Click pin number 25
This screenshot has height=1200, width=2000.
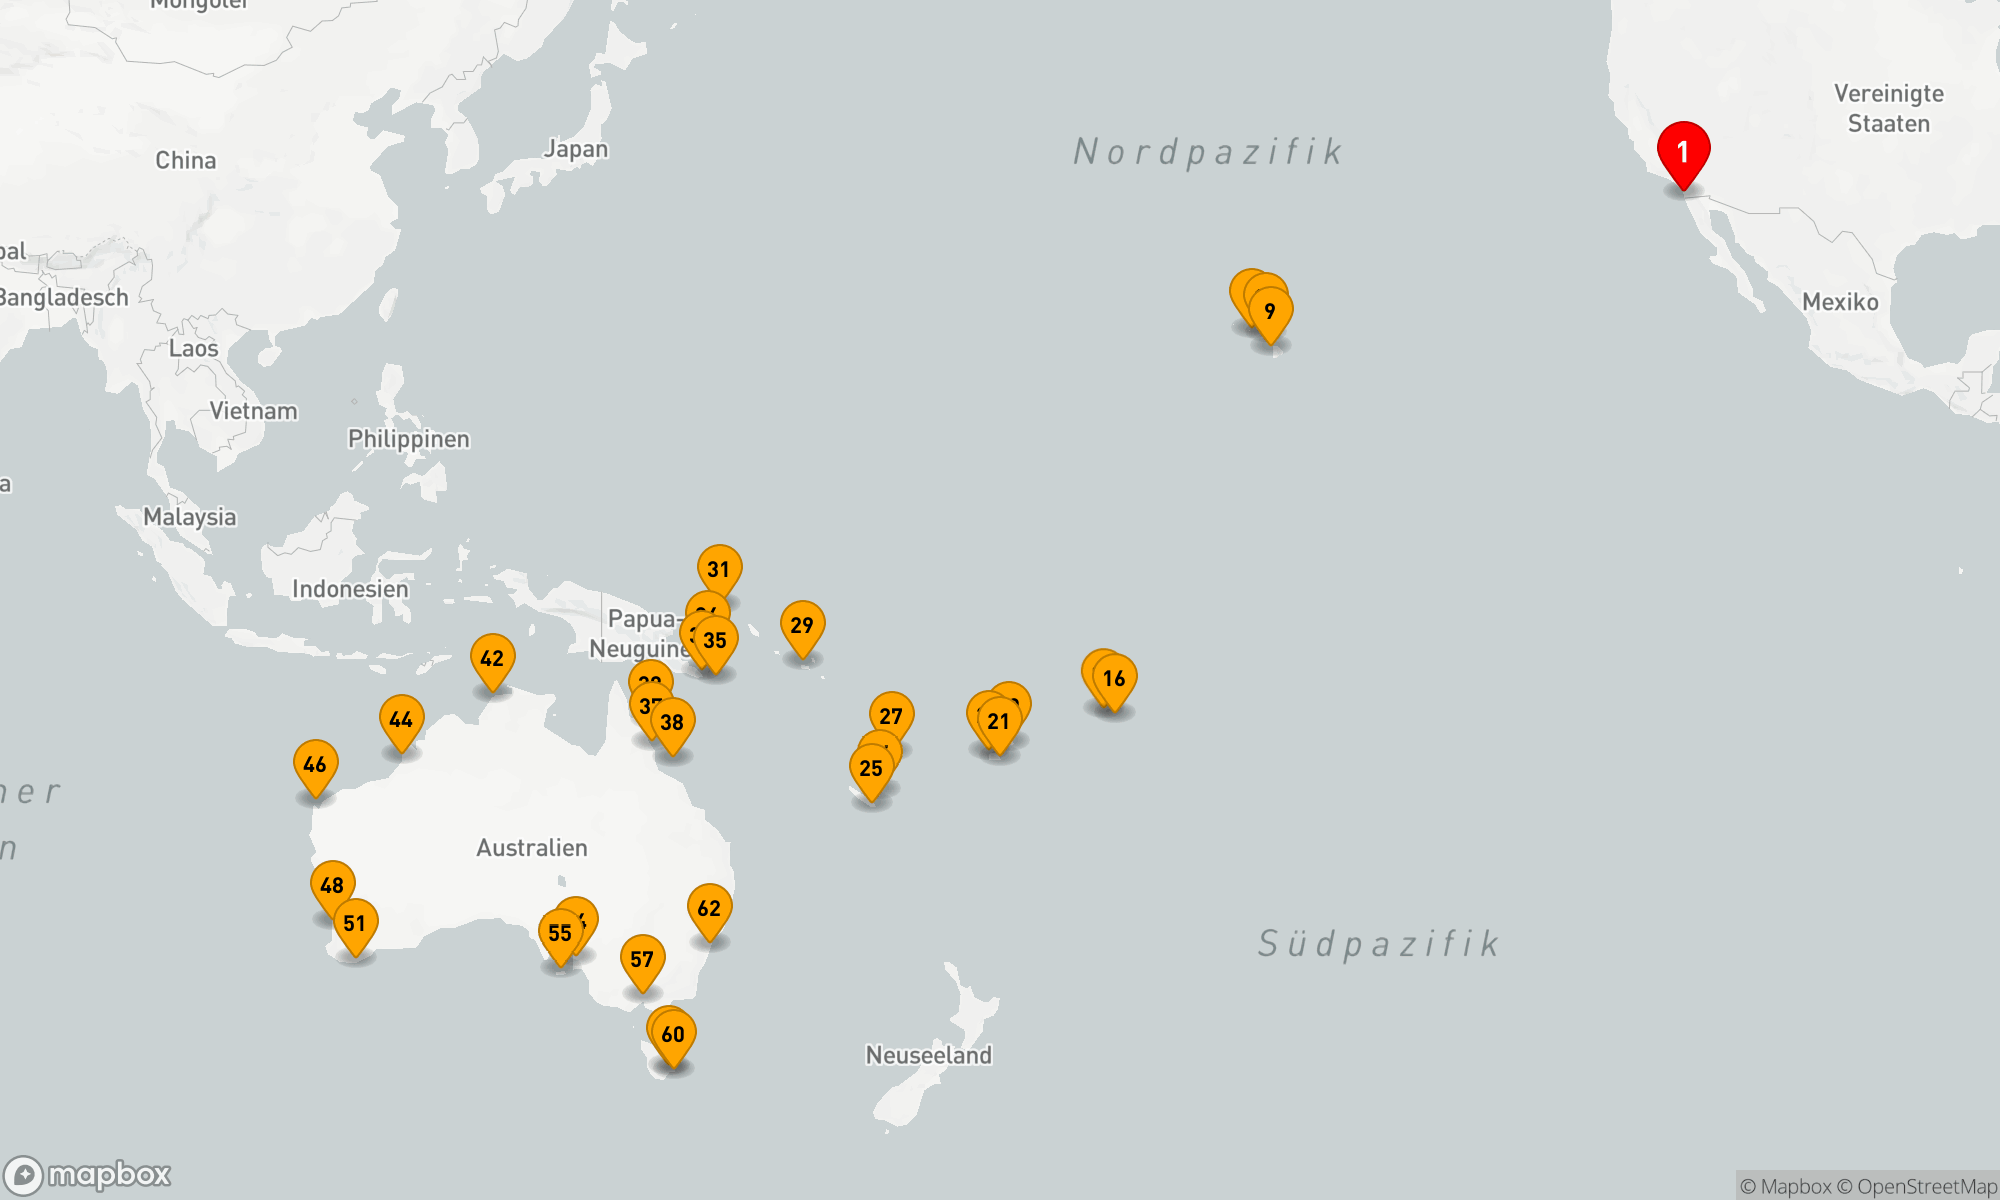(x=871, y=769)
